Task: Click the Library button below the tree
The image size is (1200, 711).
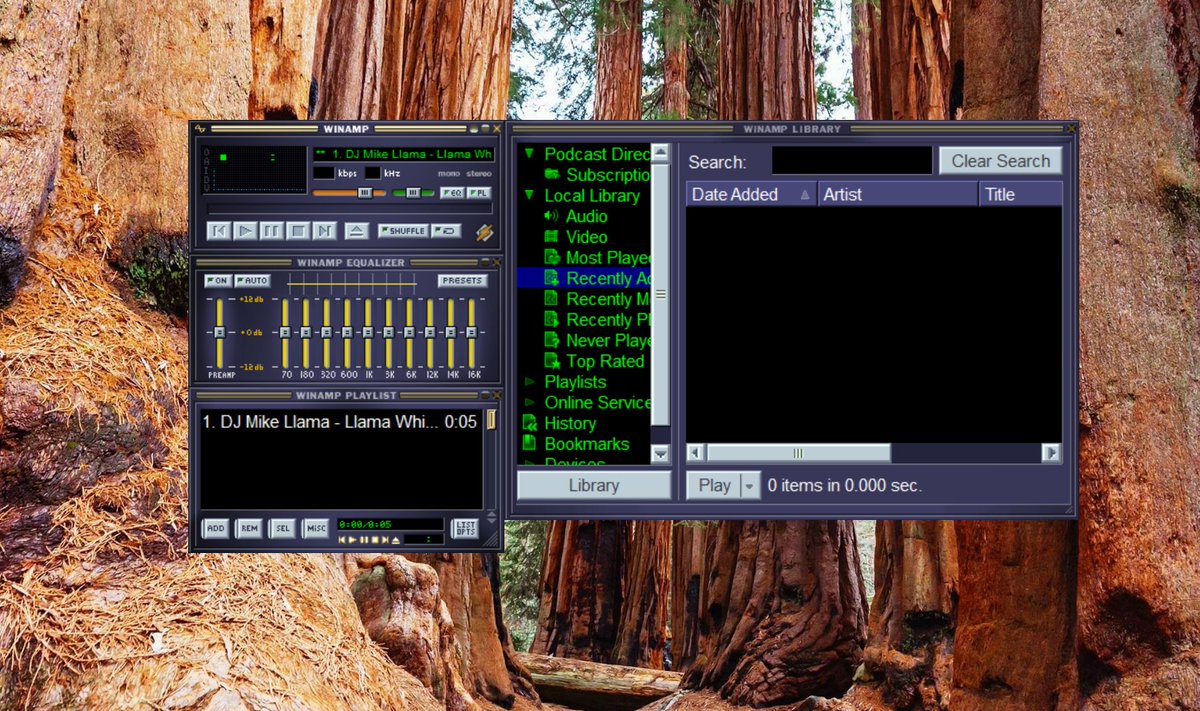Action: click(594, 486)
